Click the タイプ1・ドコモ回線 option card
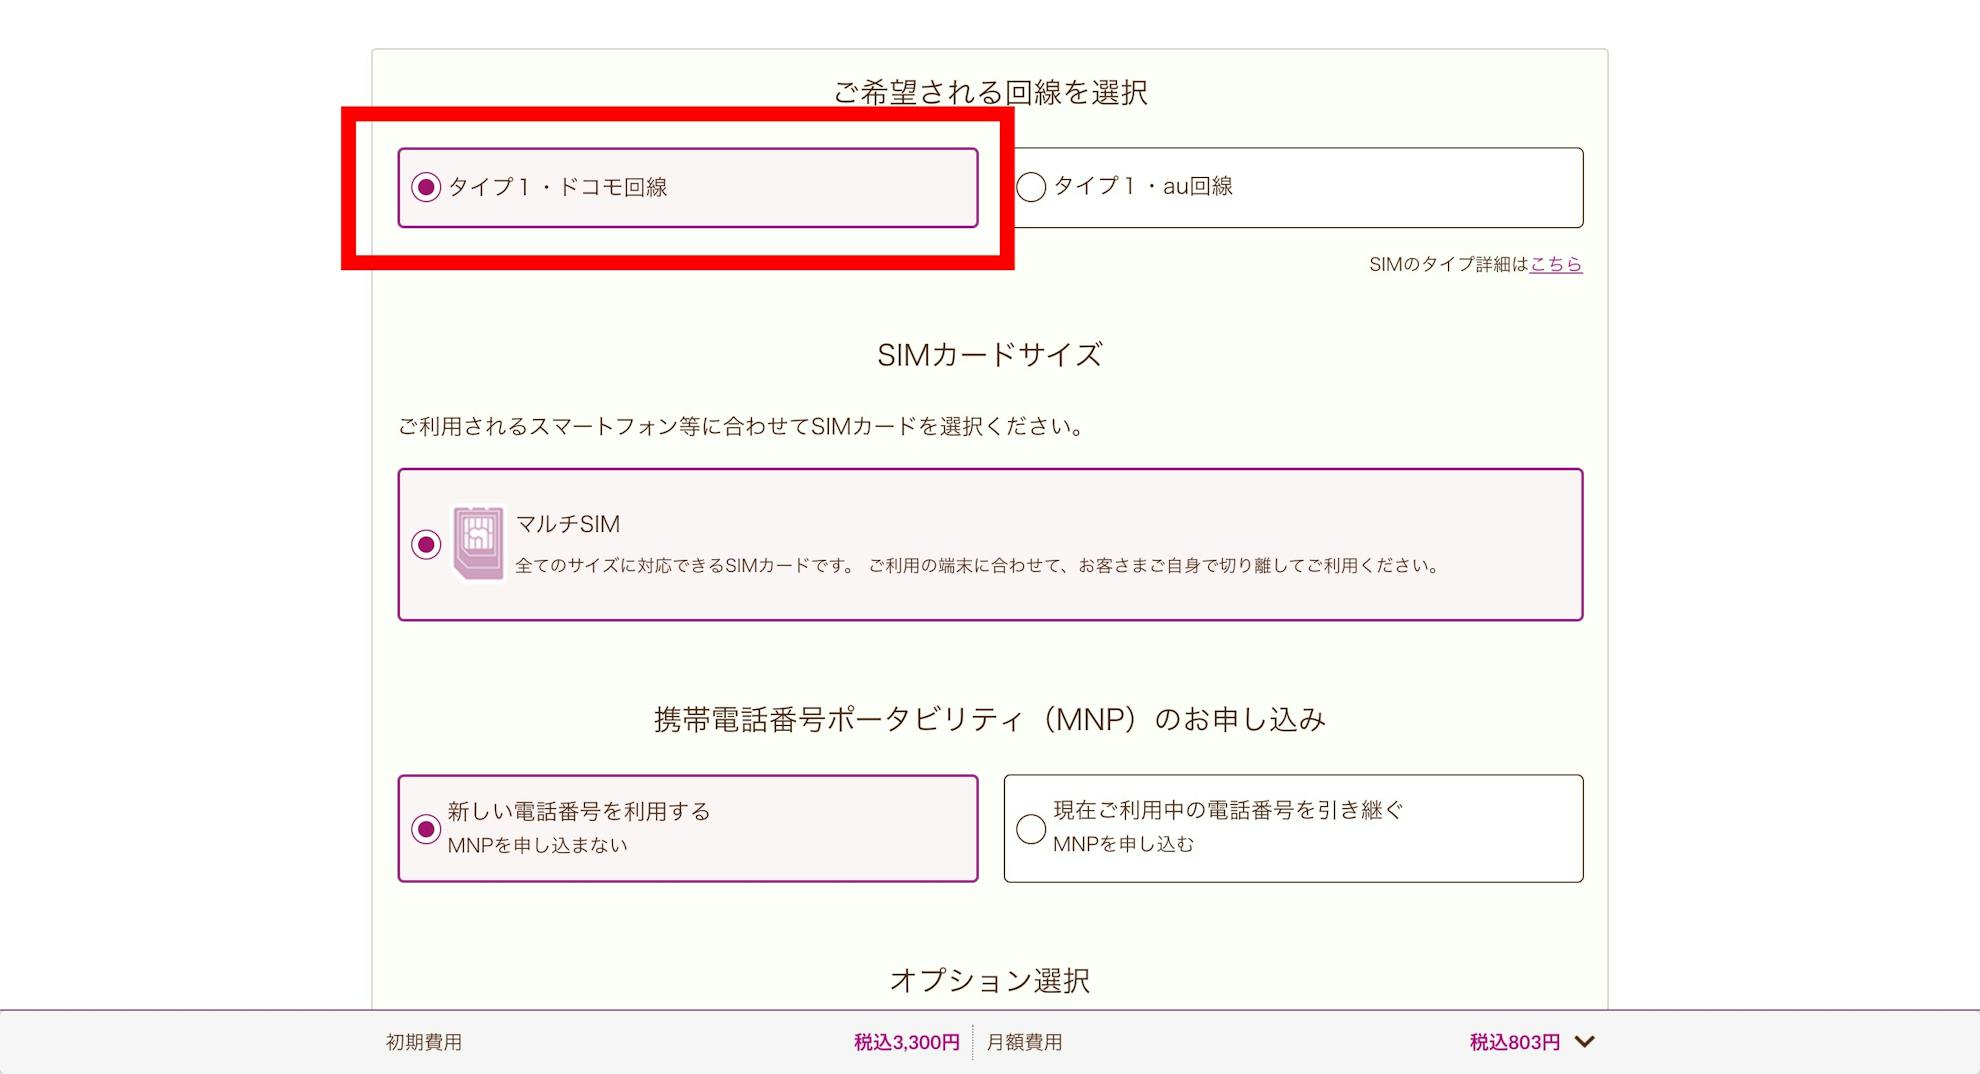 click(688, 188)
